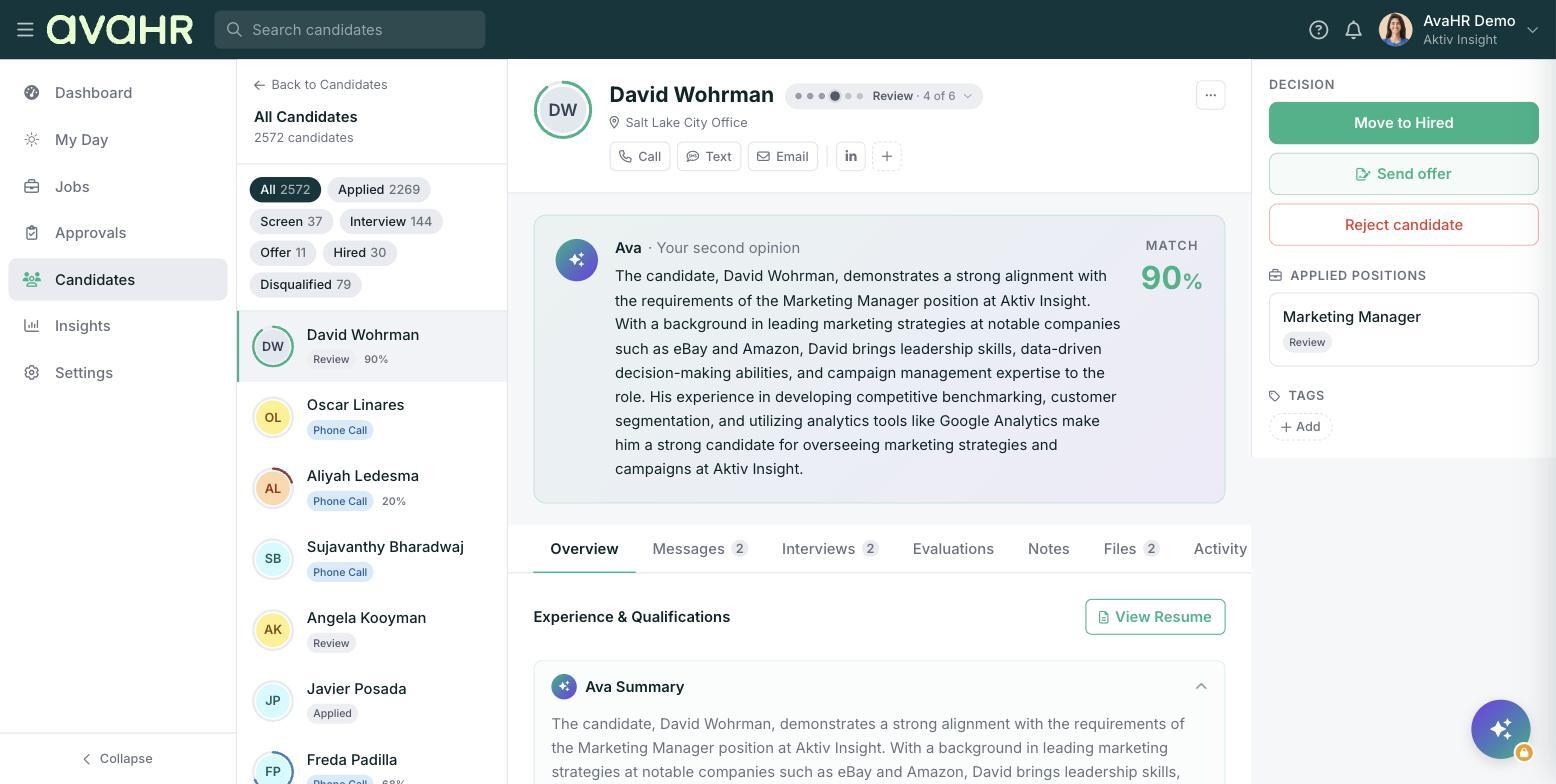Switch to the Files tab
The width and height of the screenshot is (1556, 784).
1132,549
